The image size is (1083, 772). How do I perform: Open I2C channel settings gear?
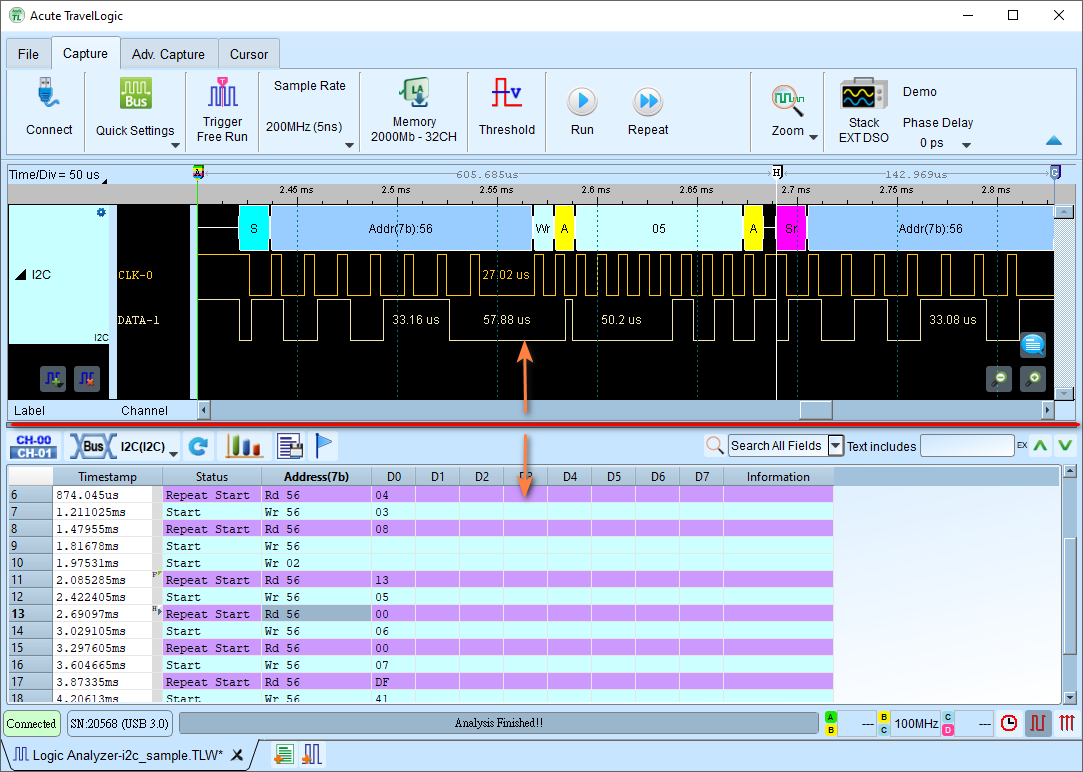click(x=101, y=213)
